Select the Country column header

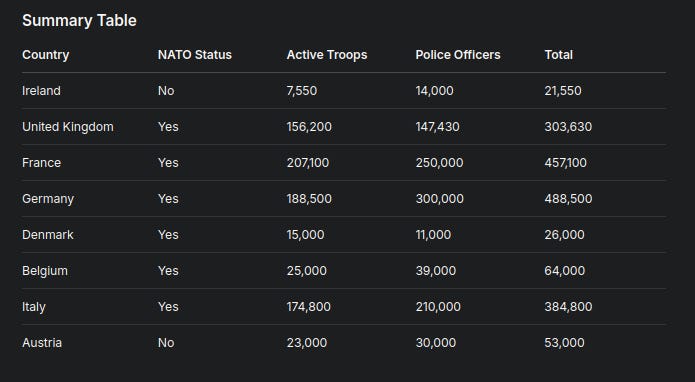click(46, 55)
